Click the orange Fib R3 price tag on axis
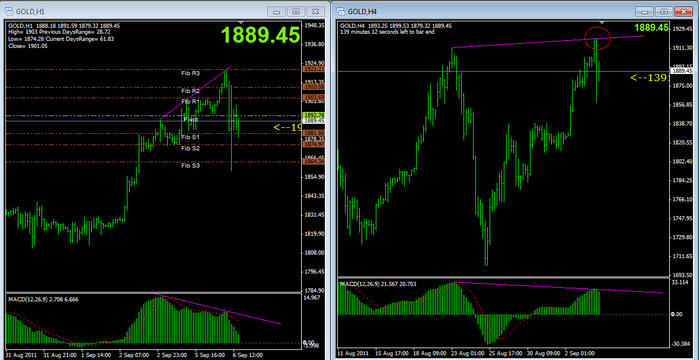700x360 pixels. tap(313, 70)
